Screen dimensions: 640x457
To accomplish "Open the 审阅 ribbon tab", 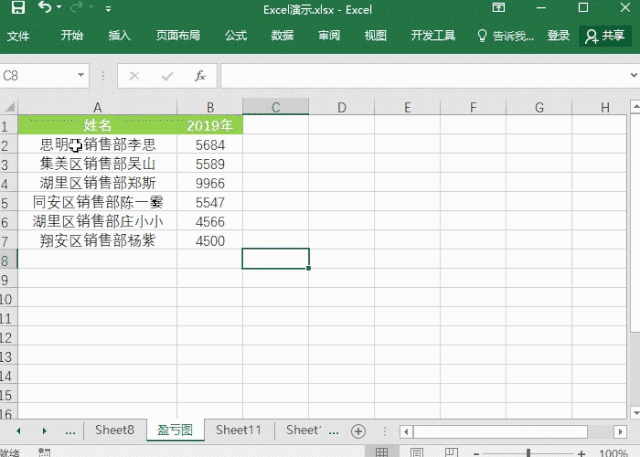I will [329, 35].
